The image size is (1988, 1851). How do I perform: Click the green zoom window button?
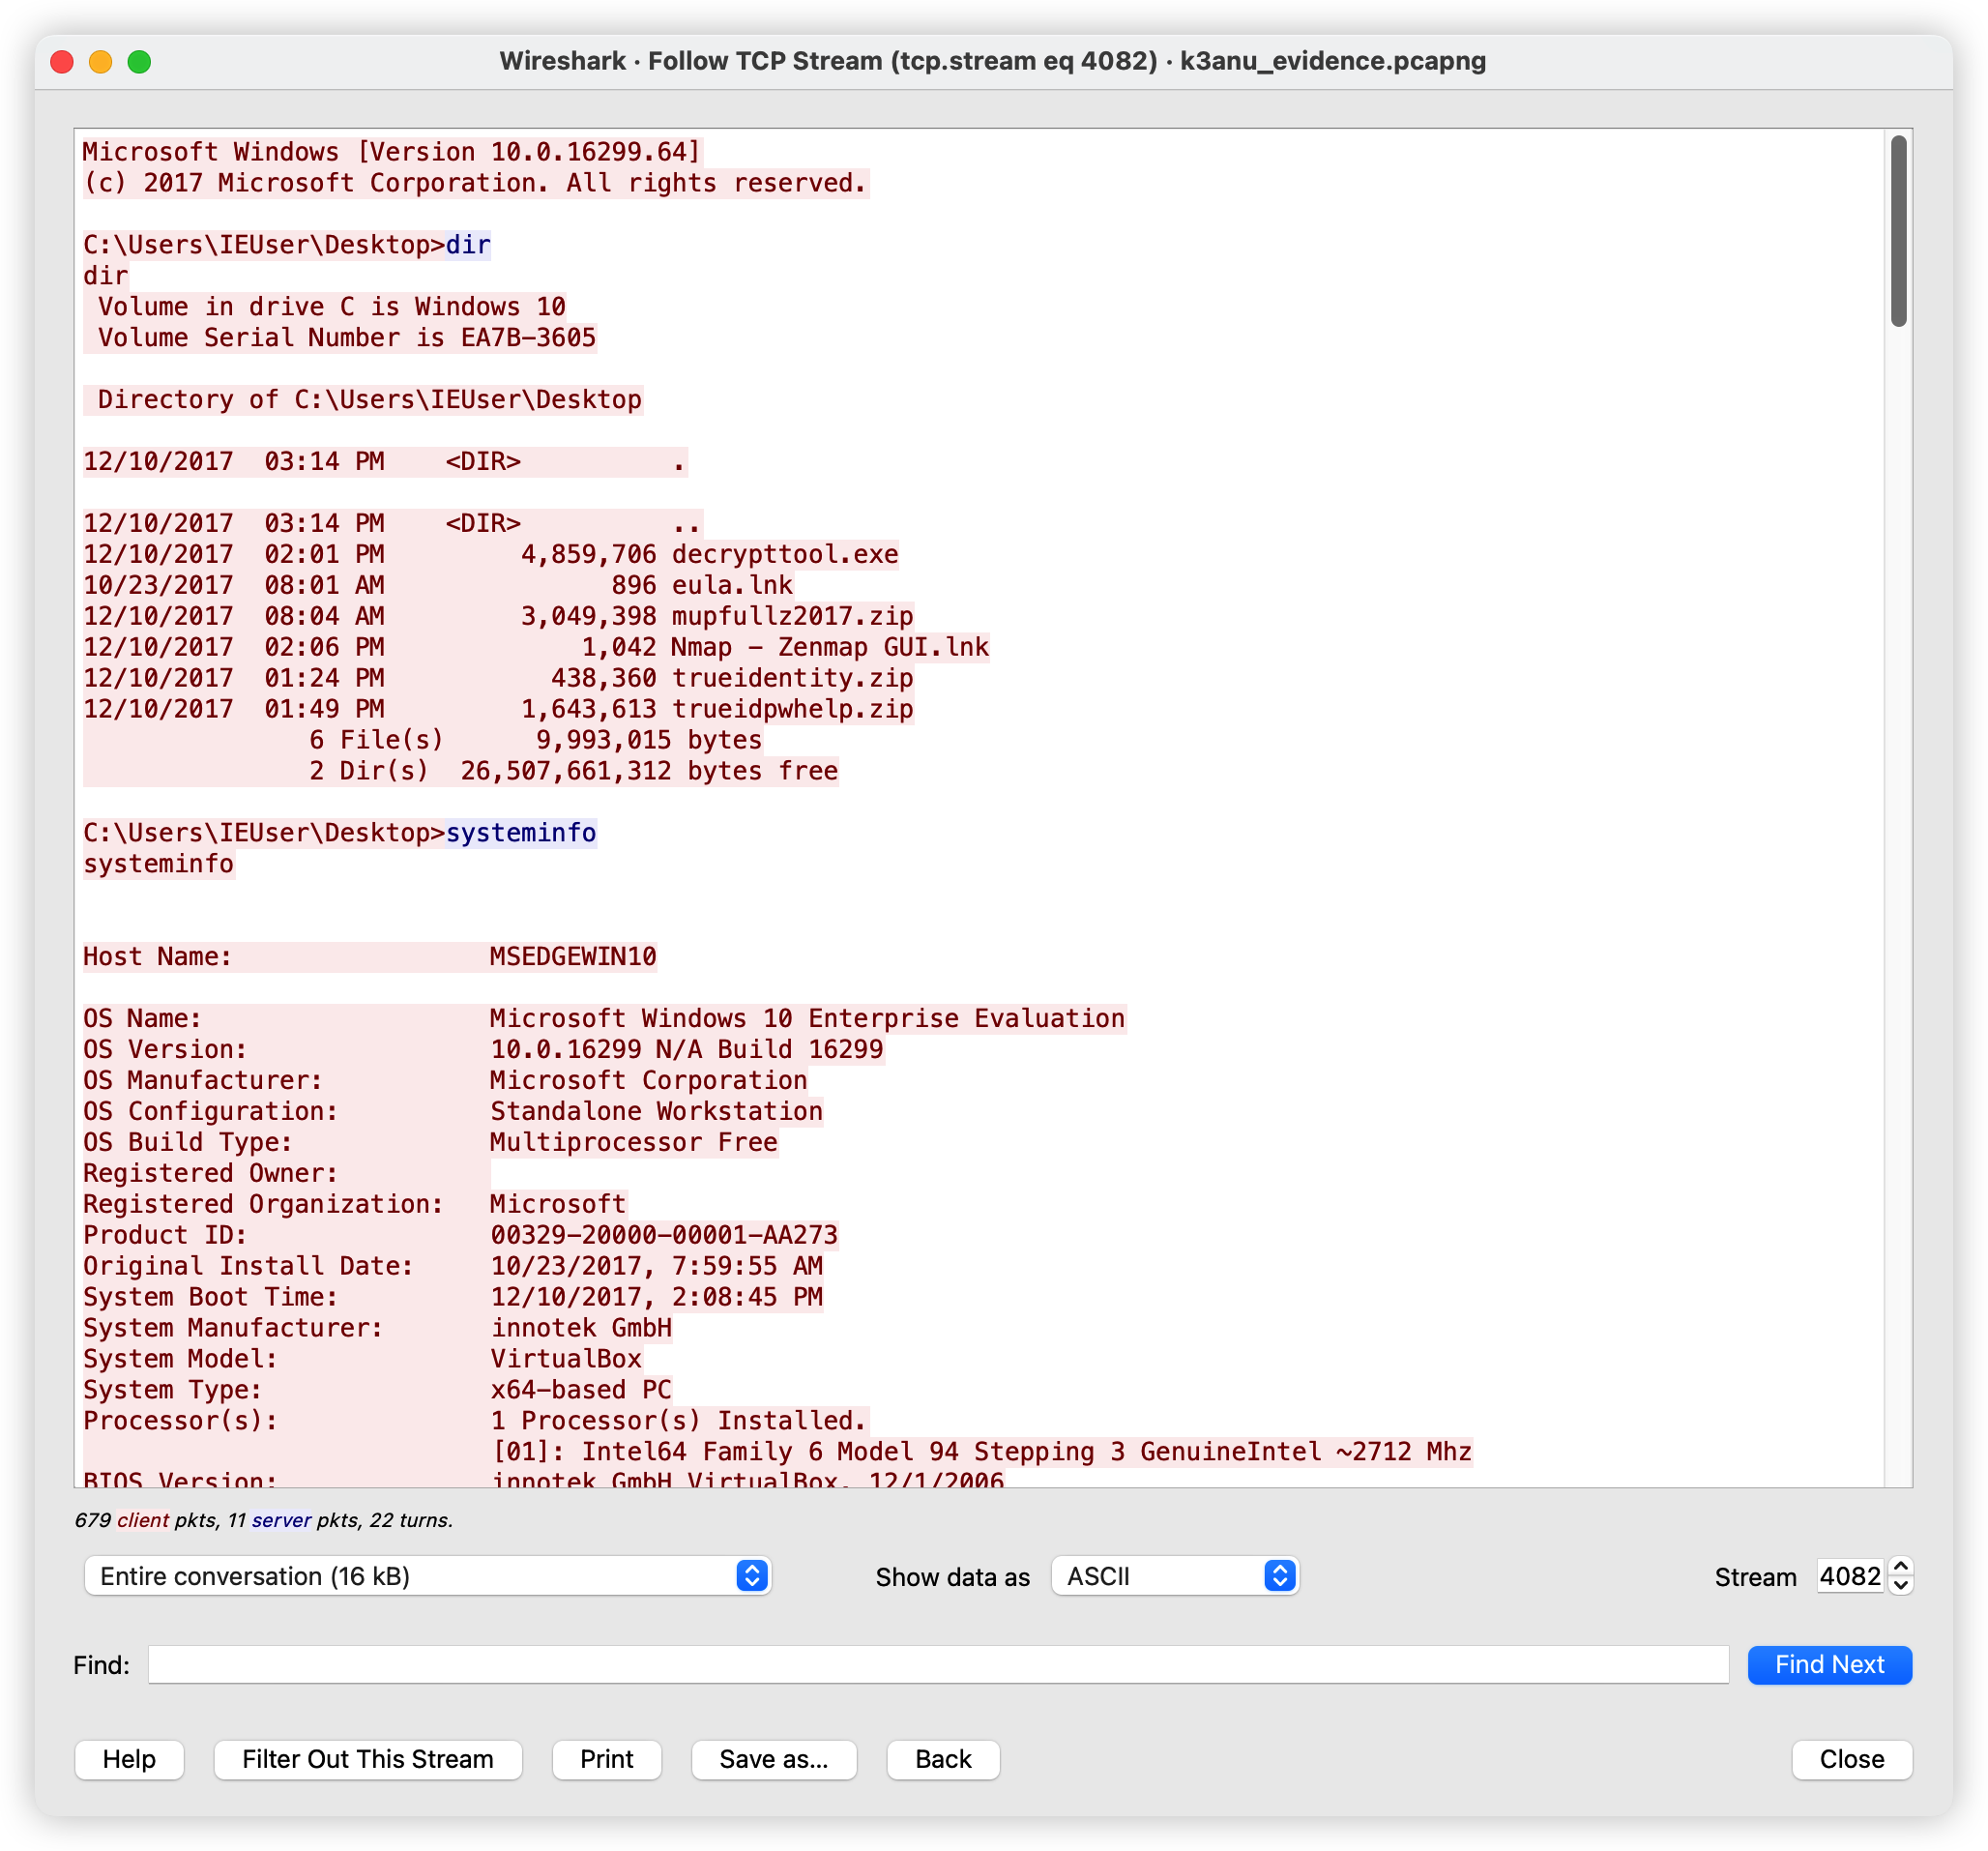coord(140,62)
